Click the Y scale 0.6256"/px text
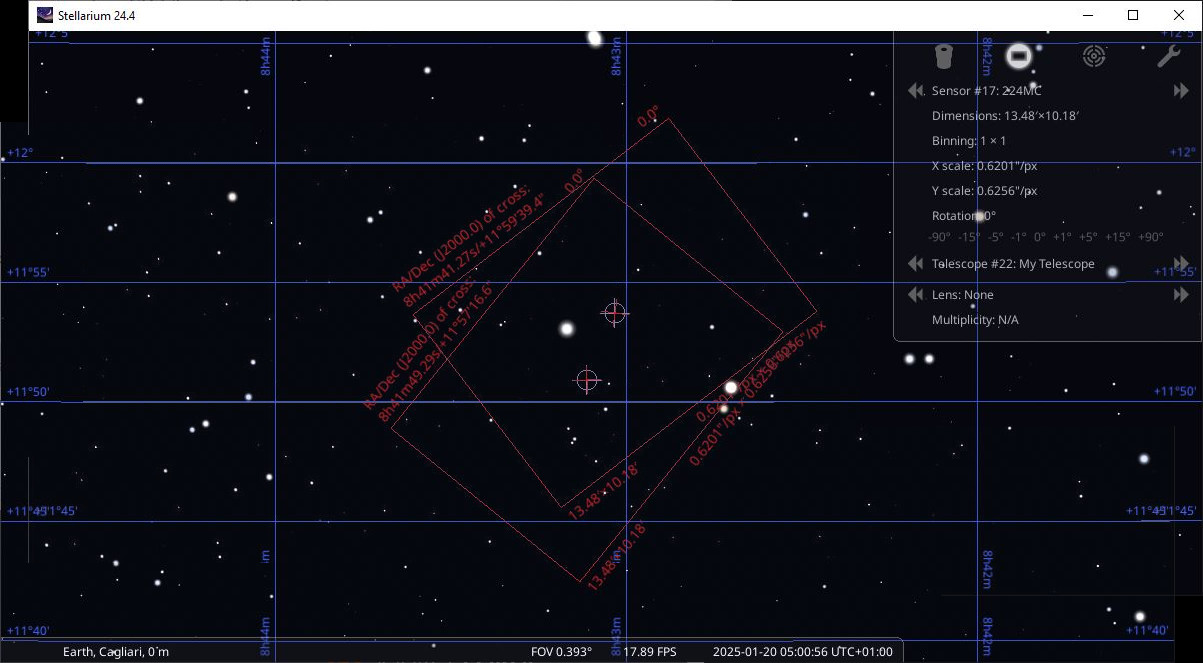 [x=984, y=191]
